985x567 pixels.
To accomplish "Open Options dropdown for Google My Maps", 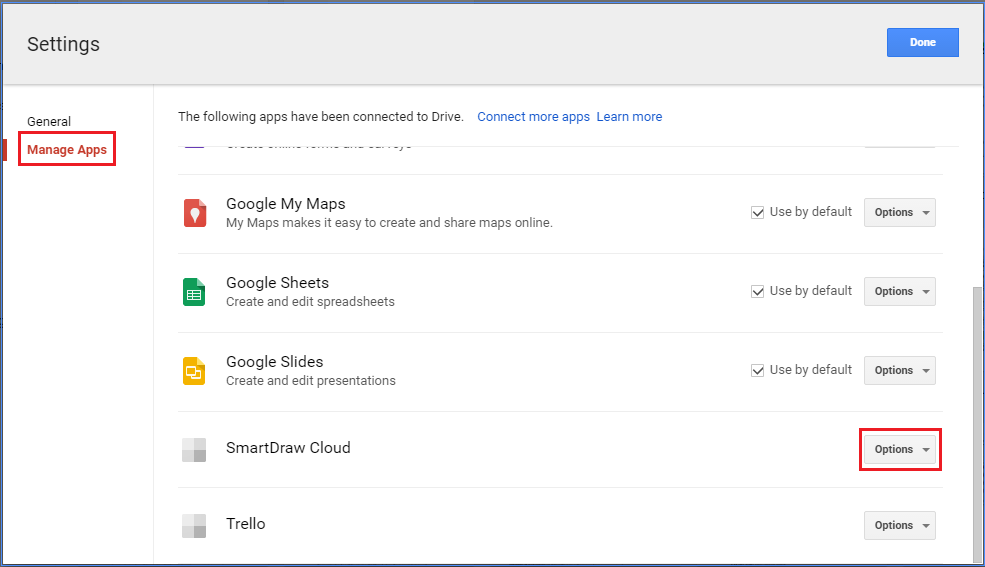I will 900,212.
